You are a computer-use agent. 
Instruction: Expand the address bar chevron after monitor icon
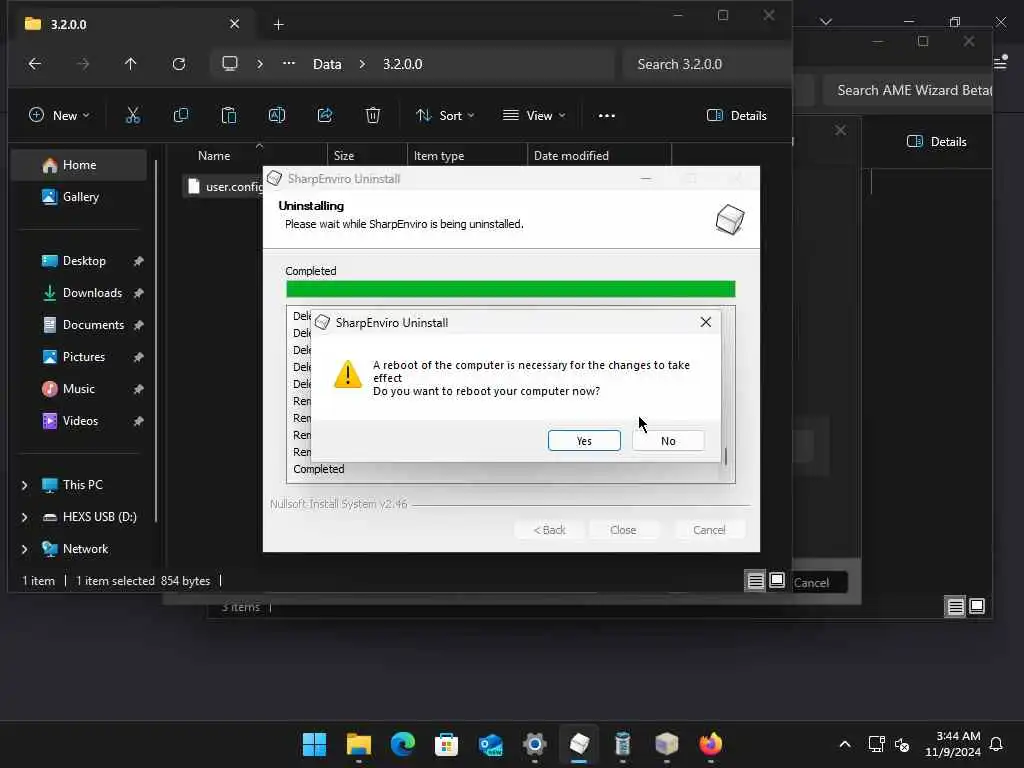[x=260, y=64]
